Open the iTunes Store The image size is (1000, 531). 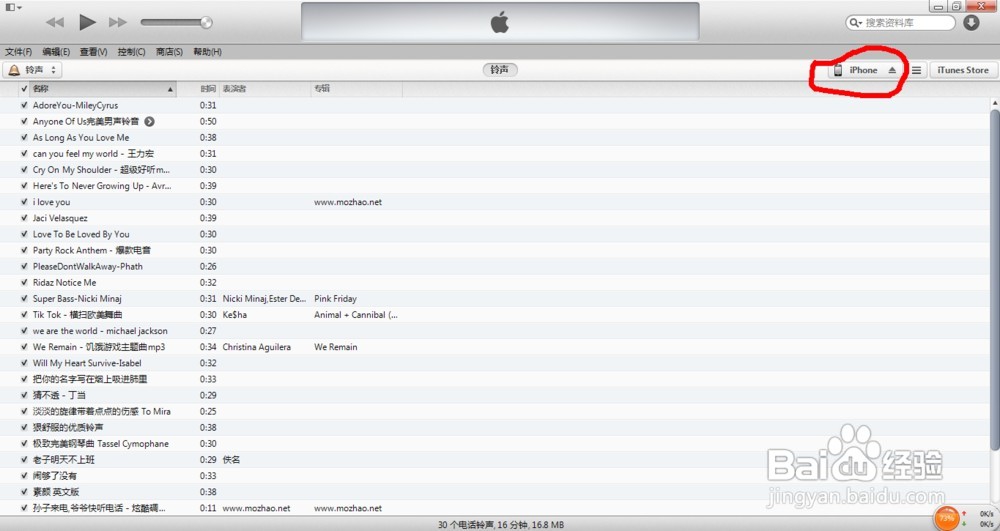tap(962, 70)
